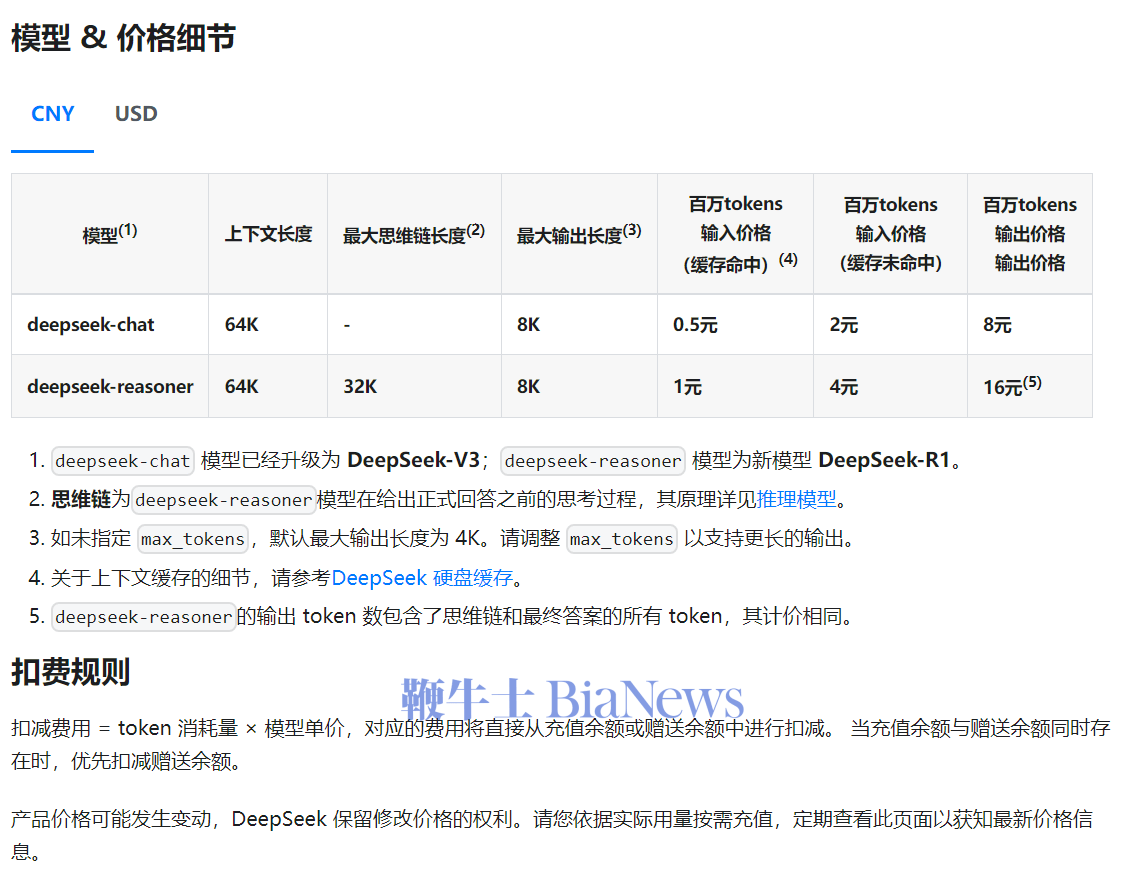The height and width of the screenshot is (875, 1145).
Task: Click 64K in the deepseek-chat row
Action: click(268, 325)
